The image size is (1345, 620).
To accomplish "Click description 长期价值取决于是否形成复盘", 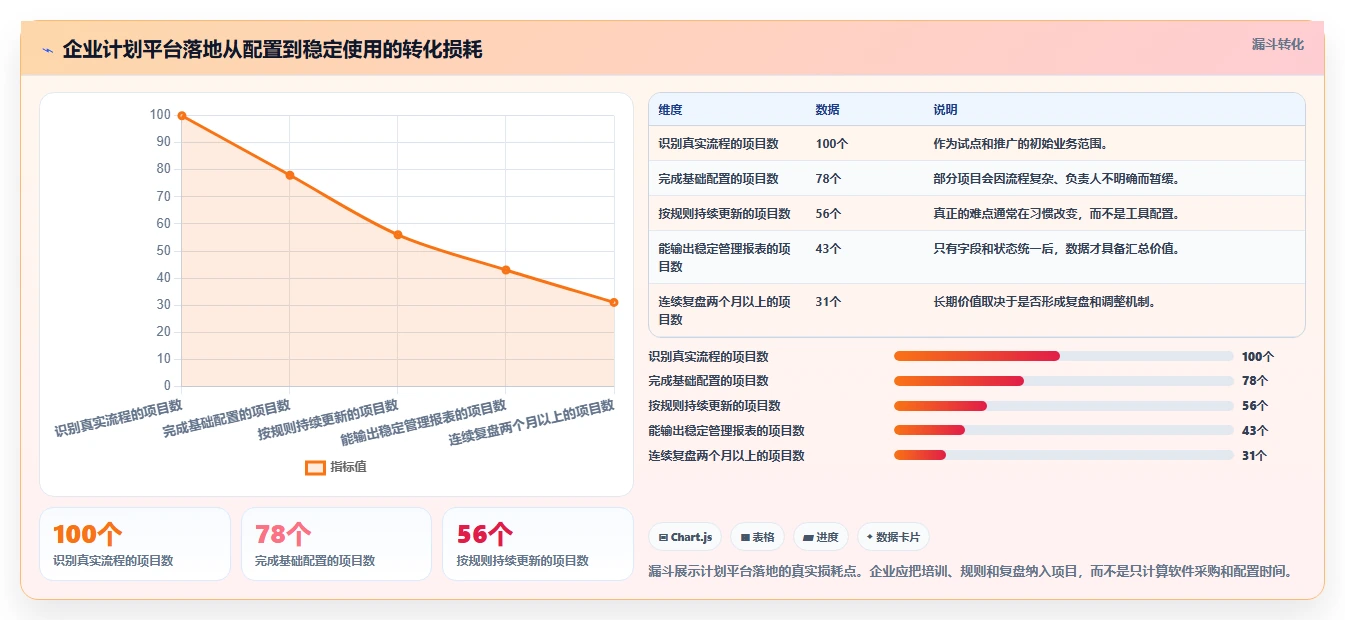I will click(1045, 301).
